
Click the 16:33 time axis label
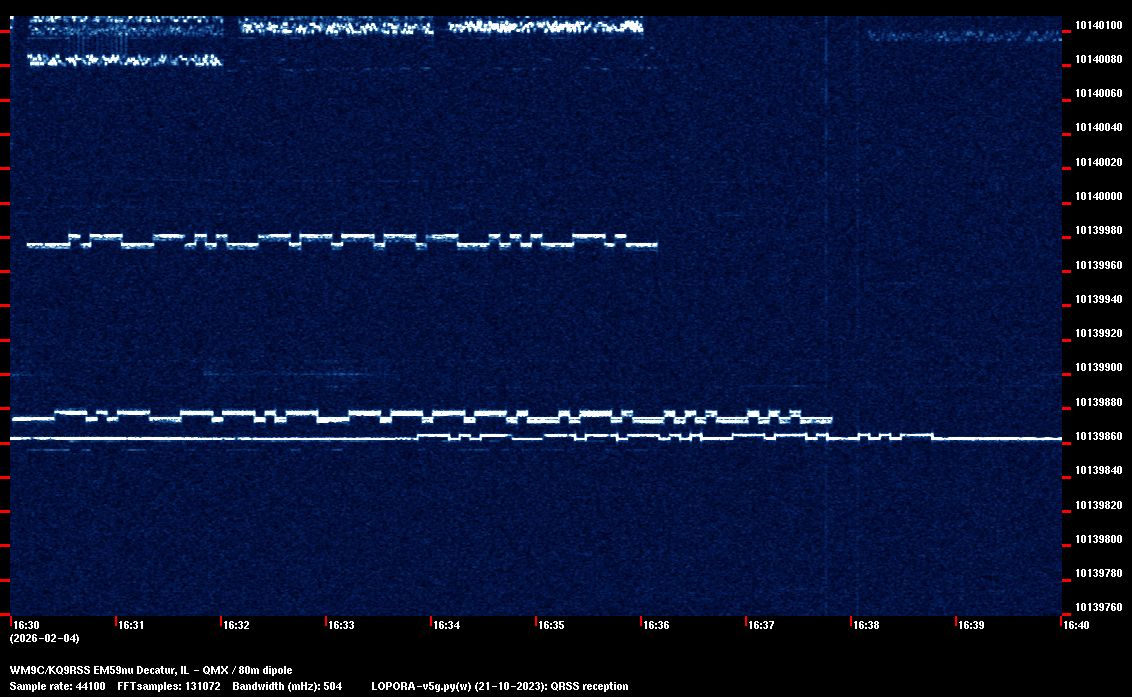tap(341, 625)
